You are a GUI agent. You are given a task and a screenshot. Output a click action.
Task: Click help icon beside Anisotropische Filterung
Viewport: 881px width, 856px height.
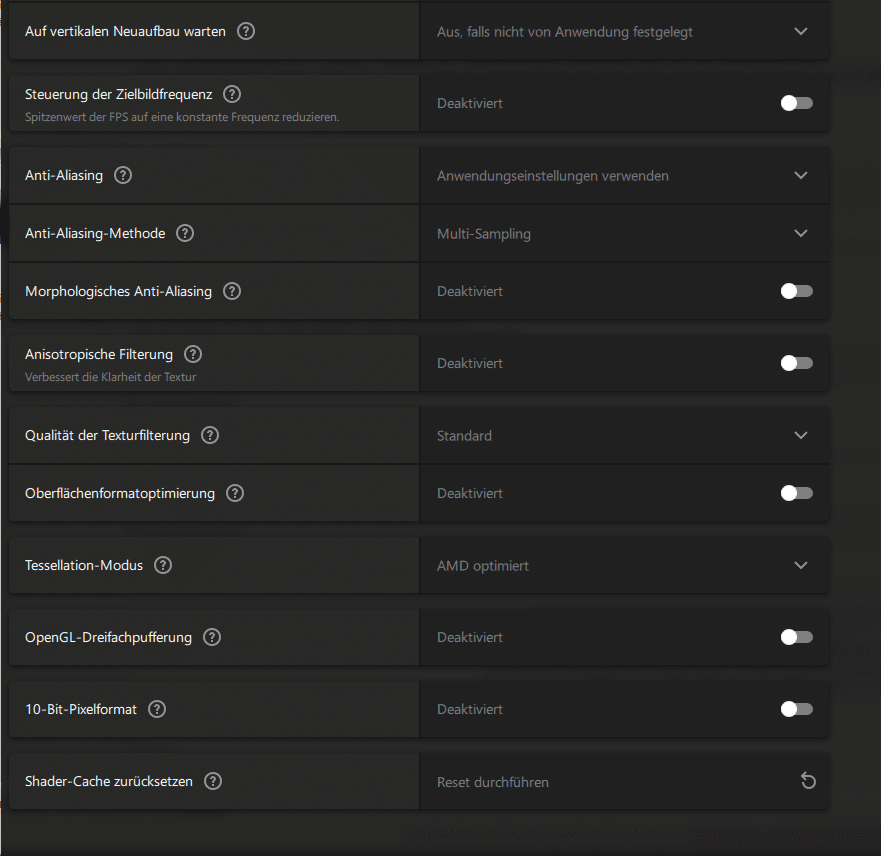pyautogui.click(x=193, y=354)
